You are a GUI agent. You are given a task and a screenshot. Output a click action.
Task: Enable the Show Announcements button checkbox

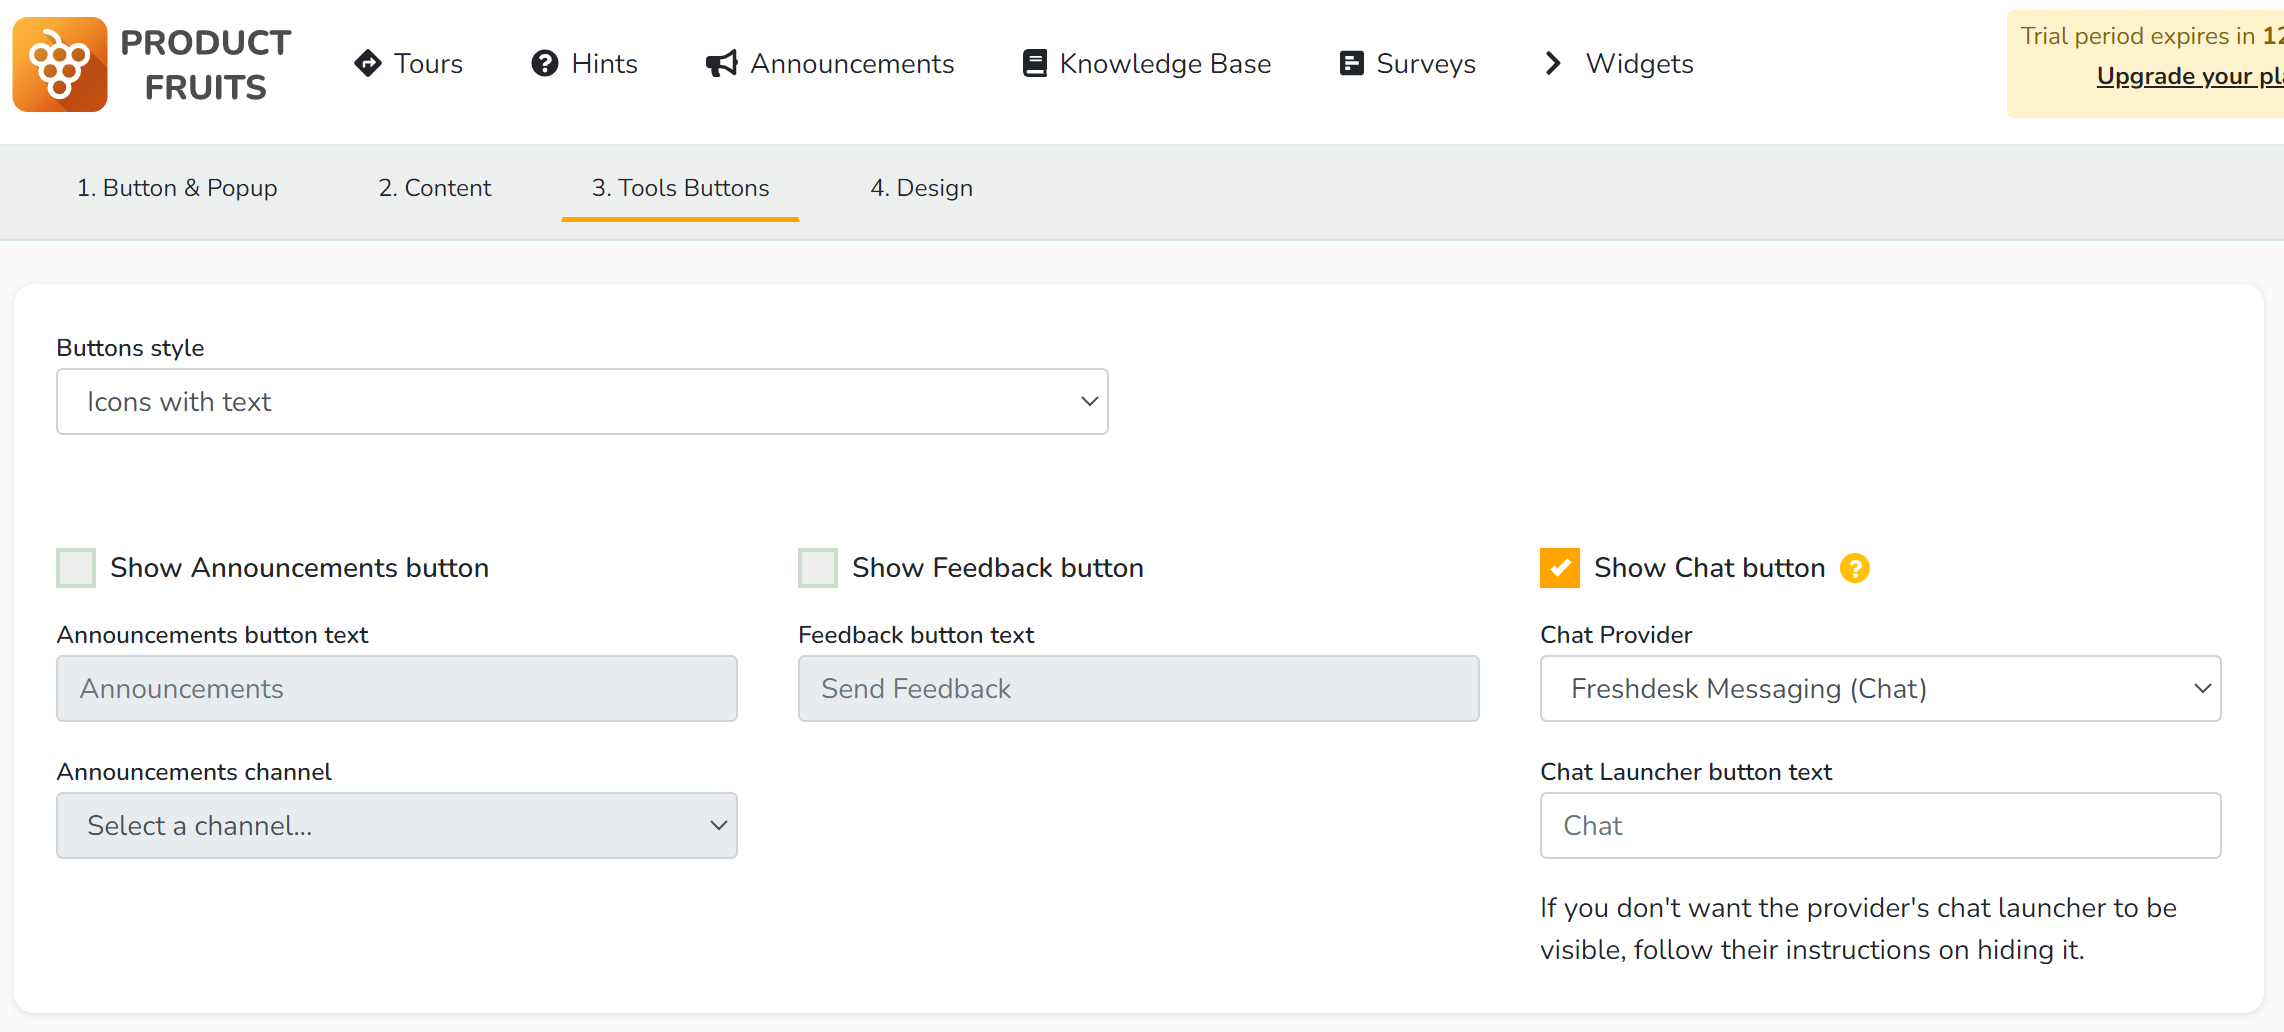(x=76, y=567)
